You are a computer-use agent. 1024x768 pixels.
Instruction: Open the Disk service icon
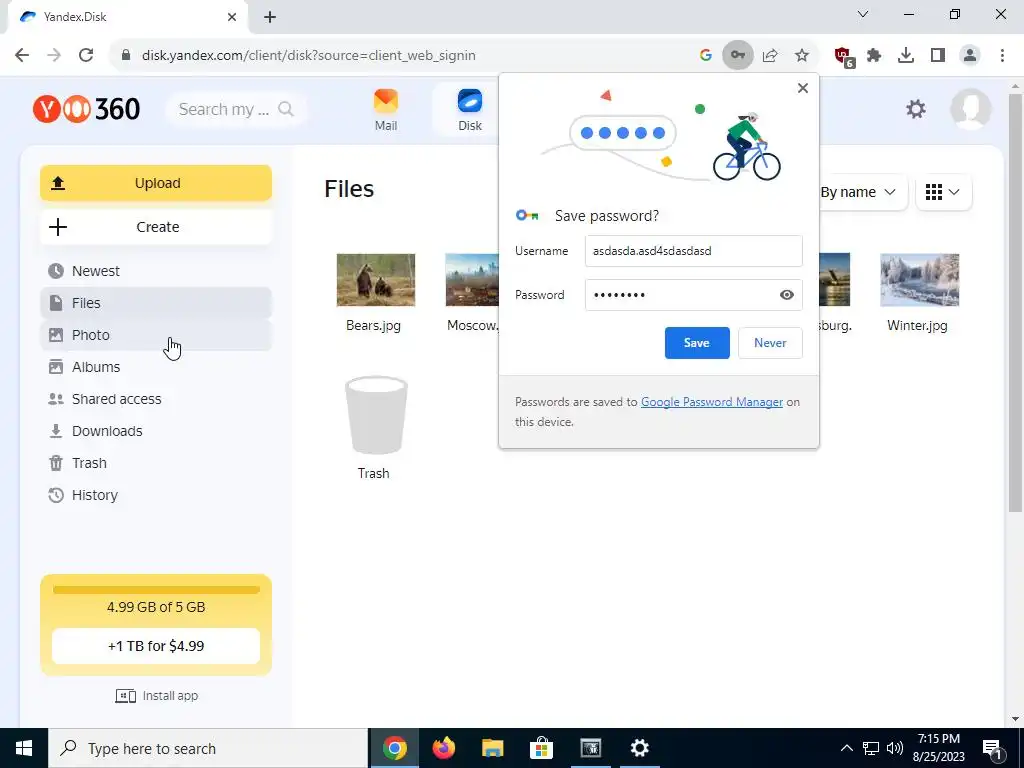click(470, 110)
